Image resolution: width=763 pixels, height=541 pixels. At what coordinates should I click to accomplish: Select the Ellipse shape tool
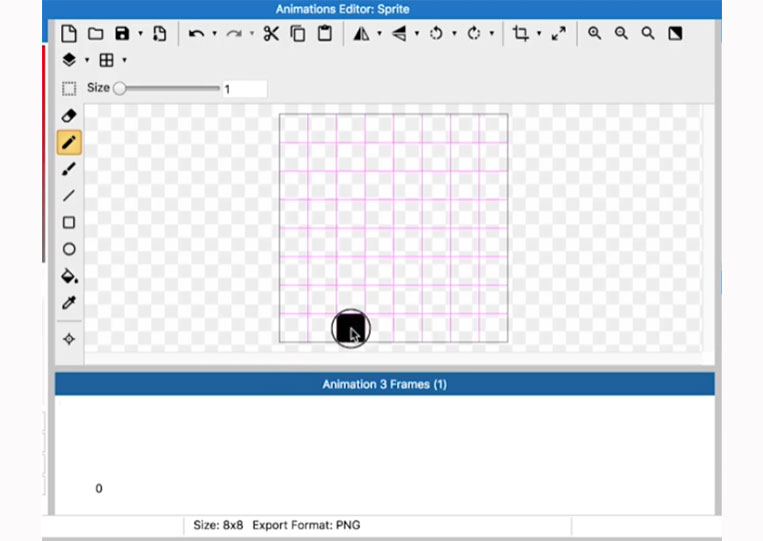(x=69, y=249)
